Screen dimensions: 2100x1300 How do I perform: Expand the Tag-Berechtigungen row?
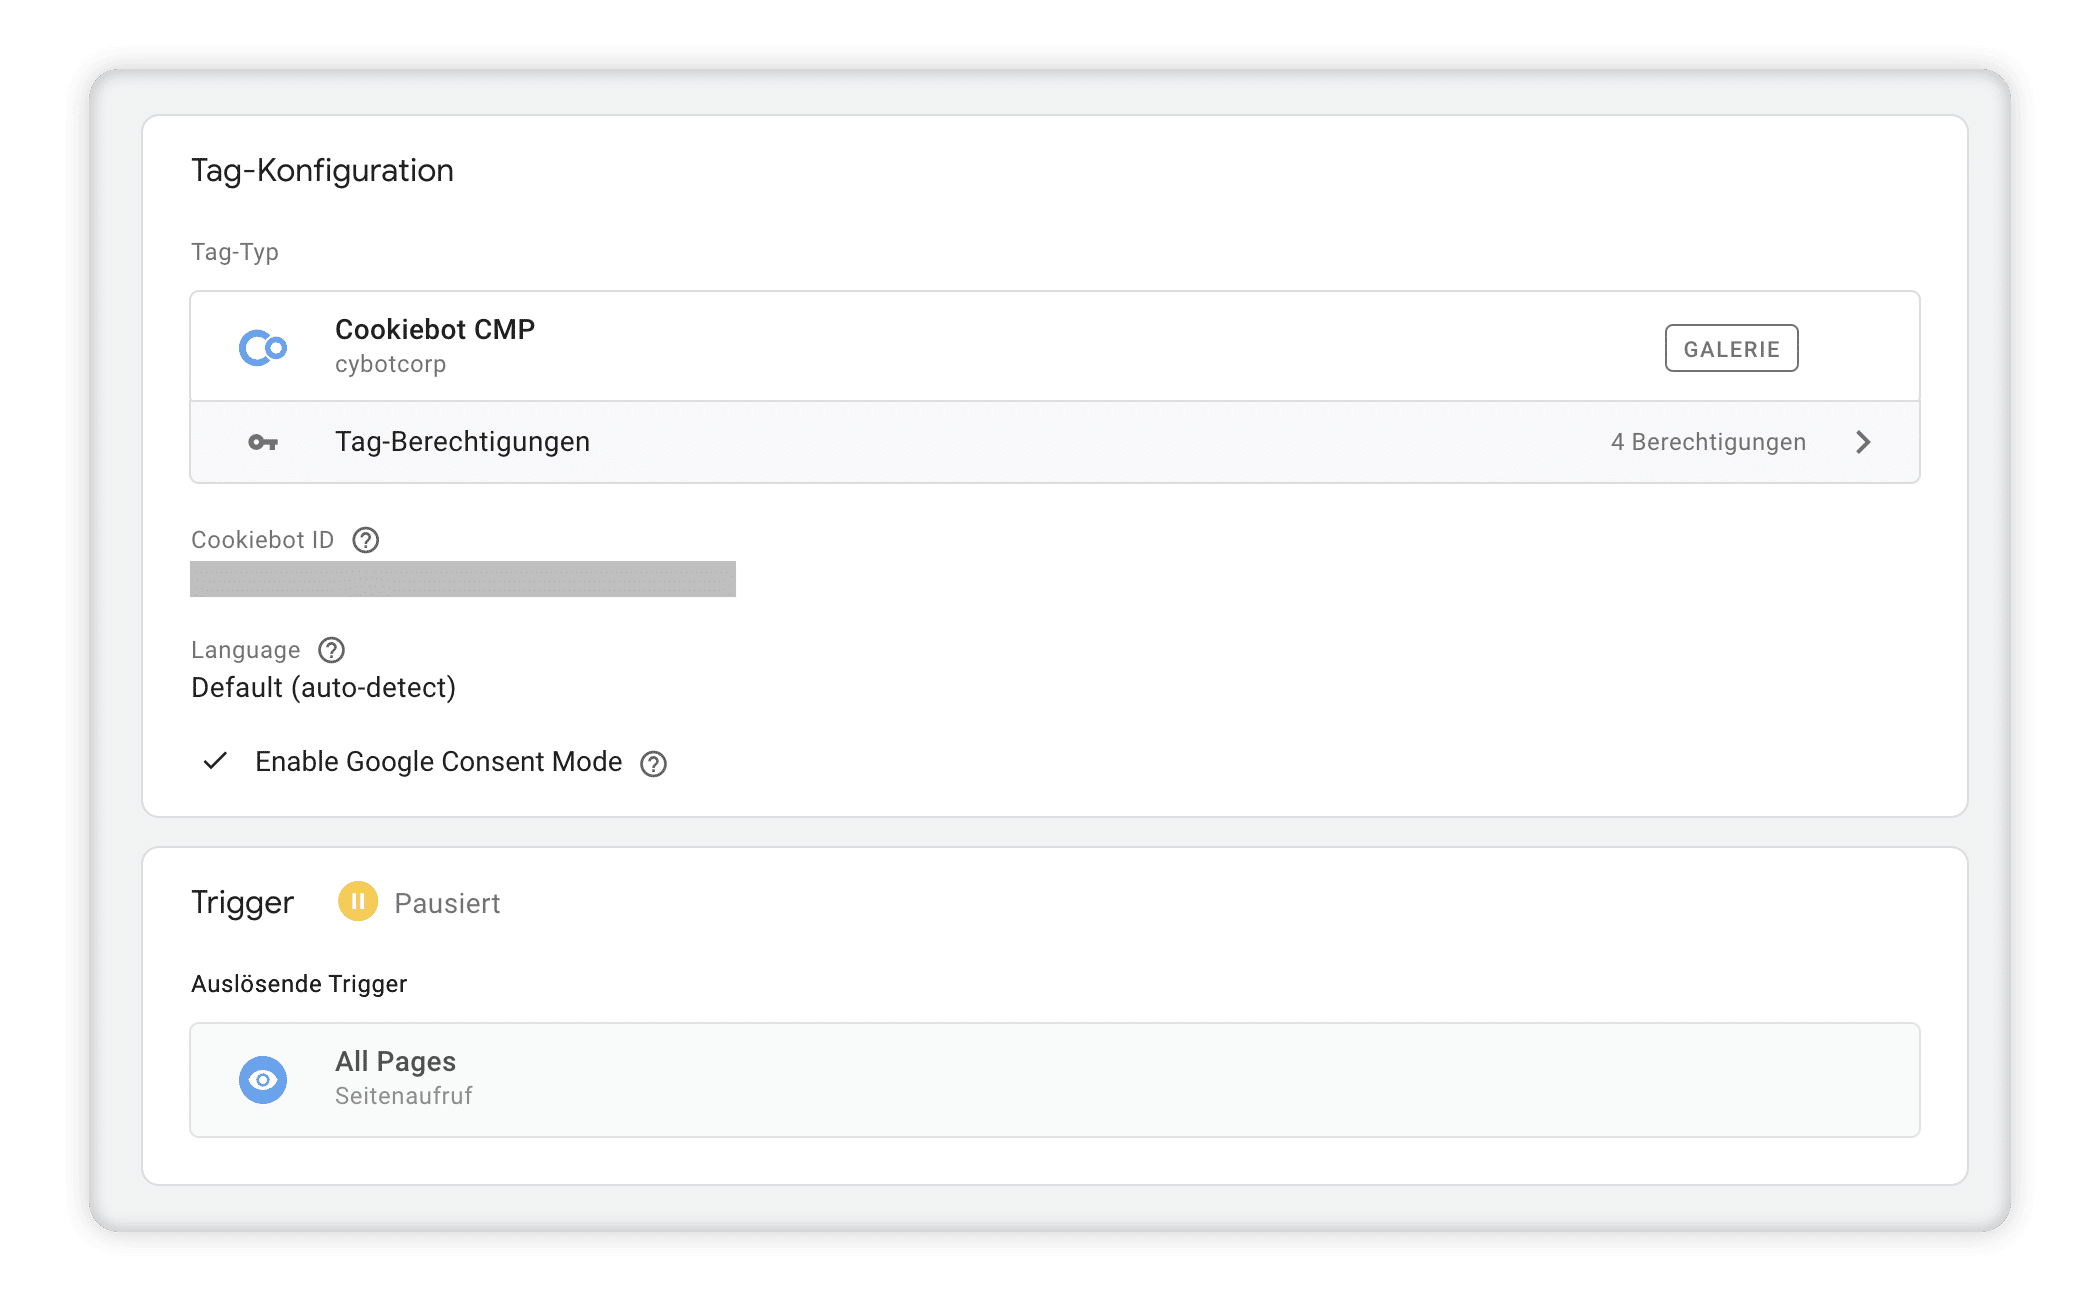pyautogui.click(x=1055, y=442)
